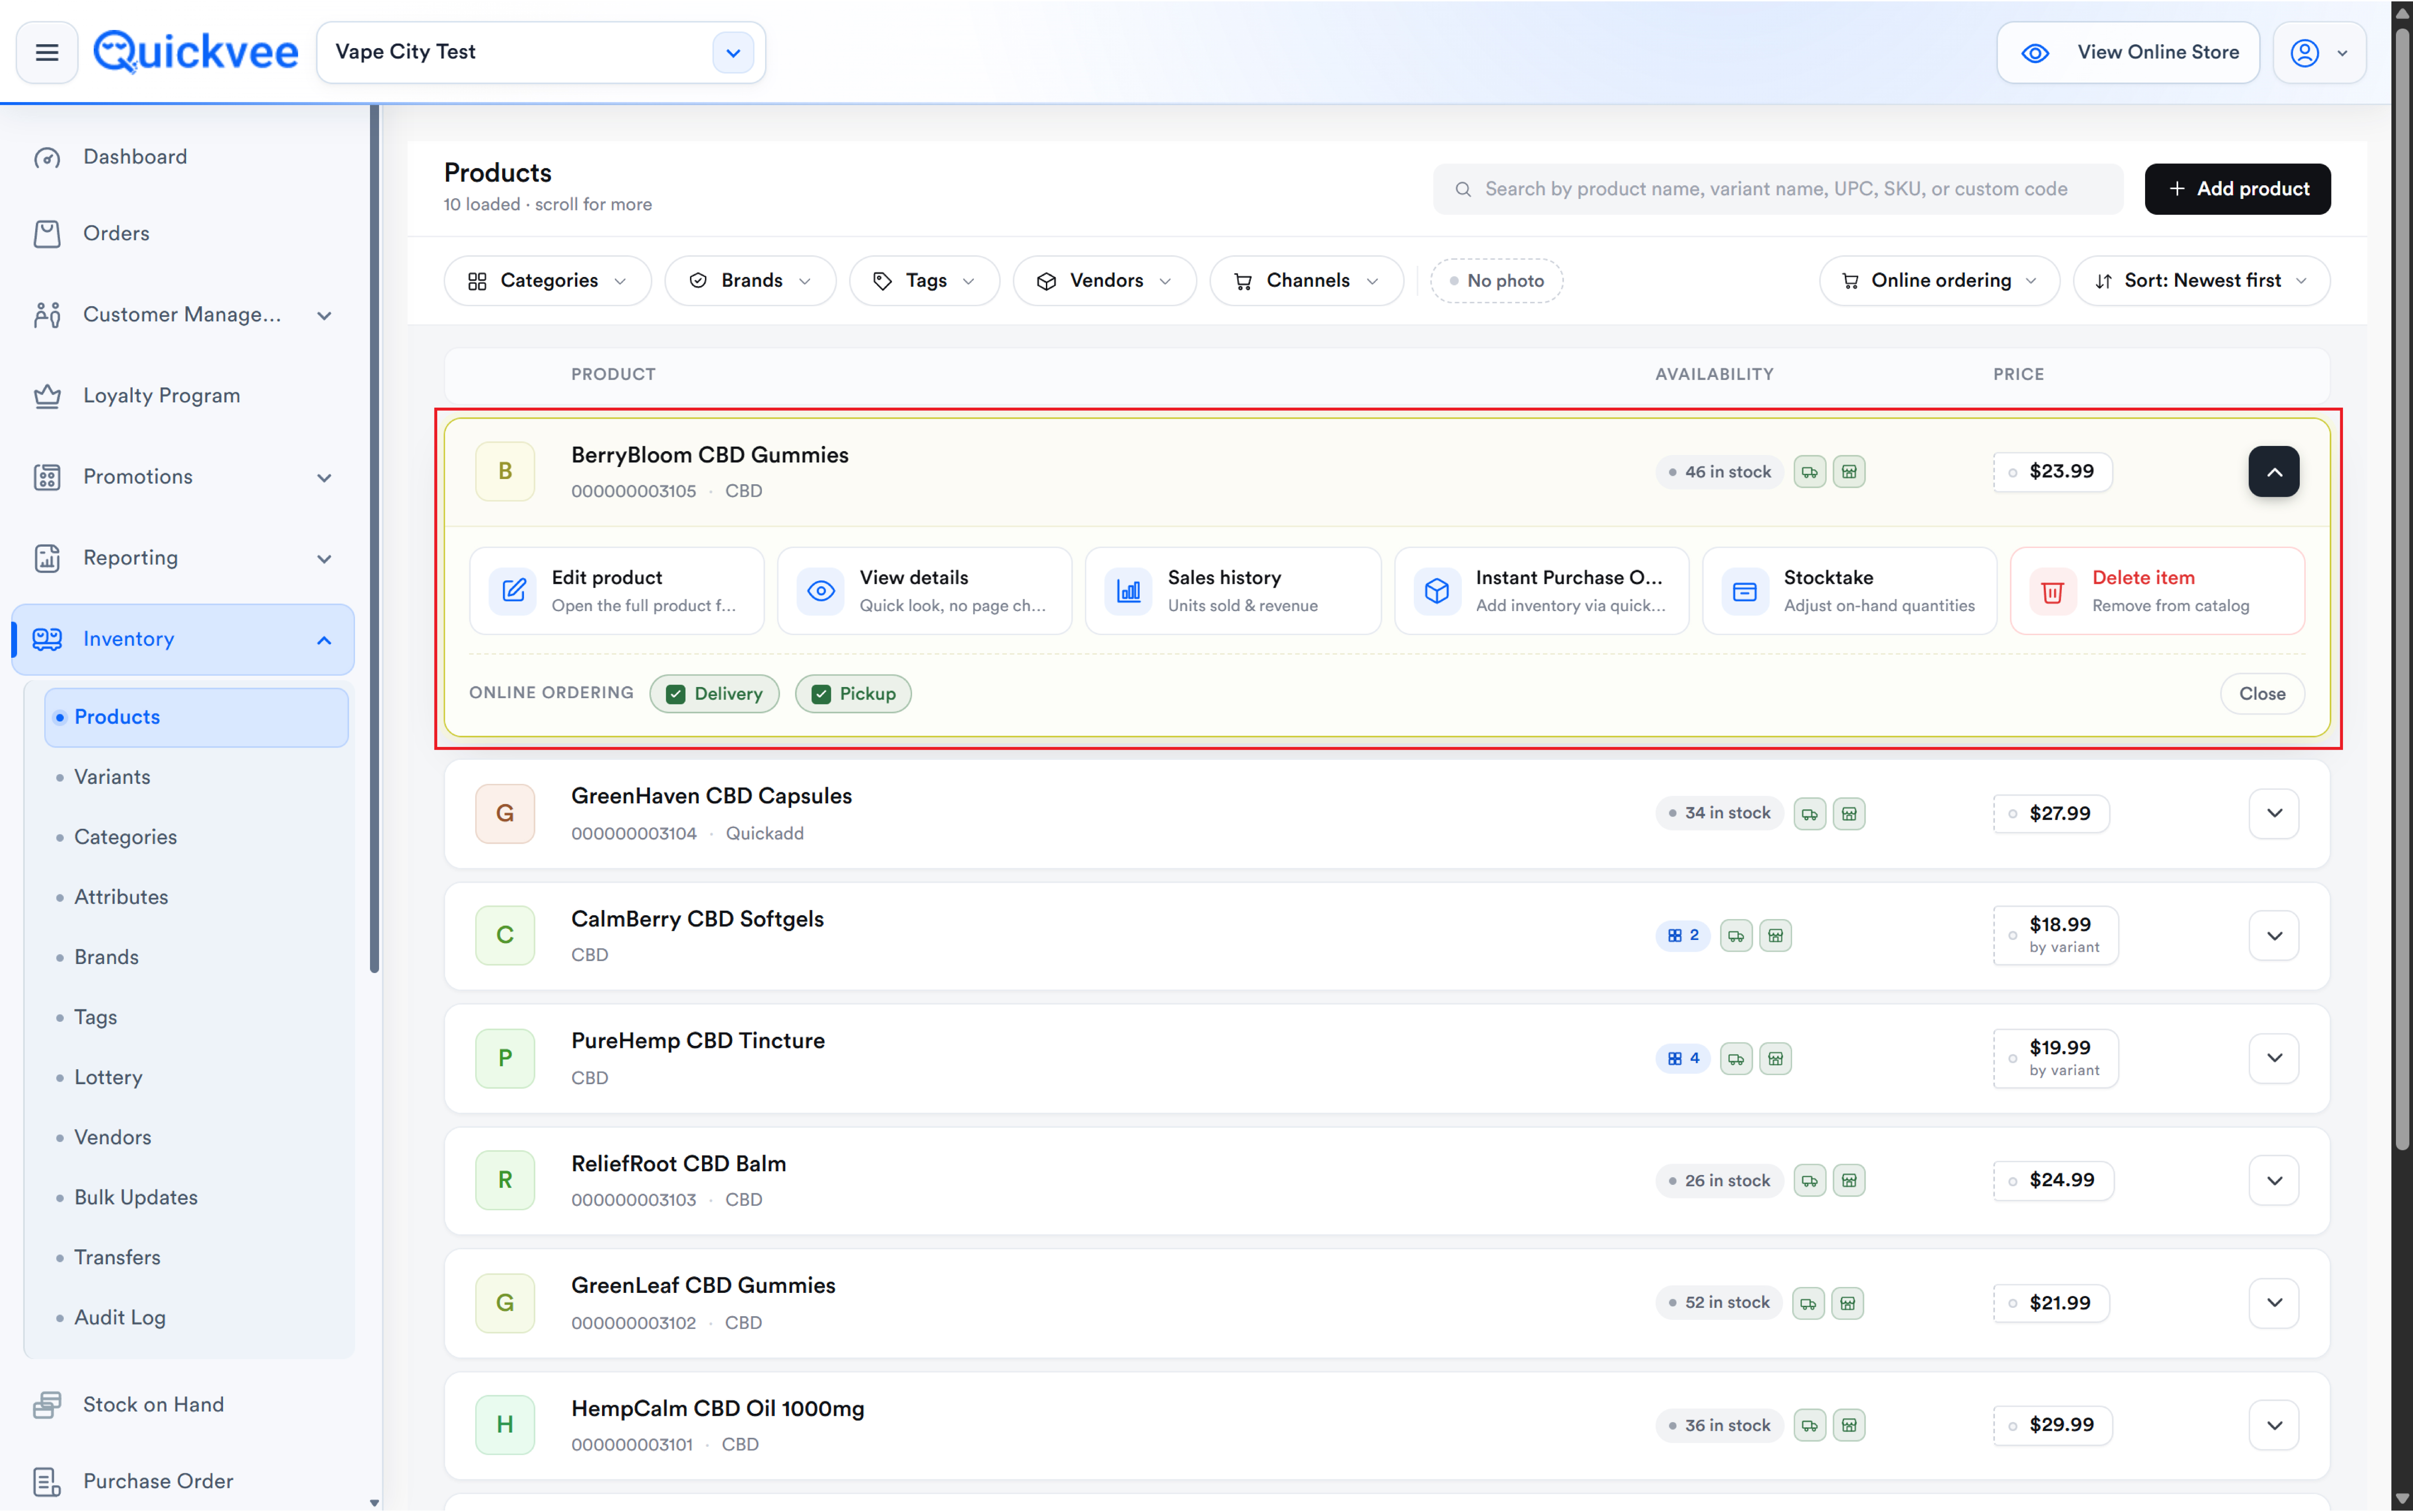The width and height of the screenshot is (2413, 1512).
Task: Expand the GreenHaven CBD Capsules row
Action: point(2274,813)
